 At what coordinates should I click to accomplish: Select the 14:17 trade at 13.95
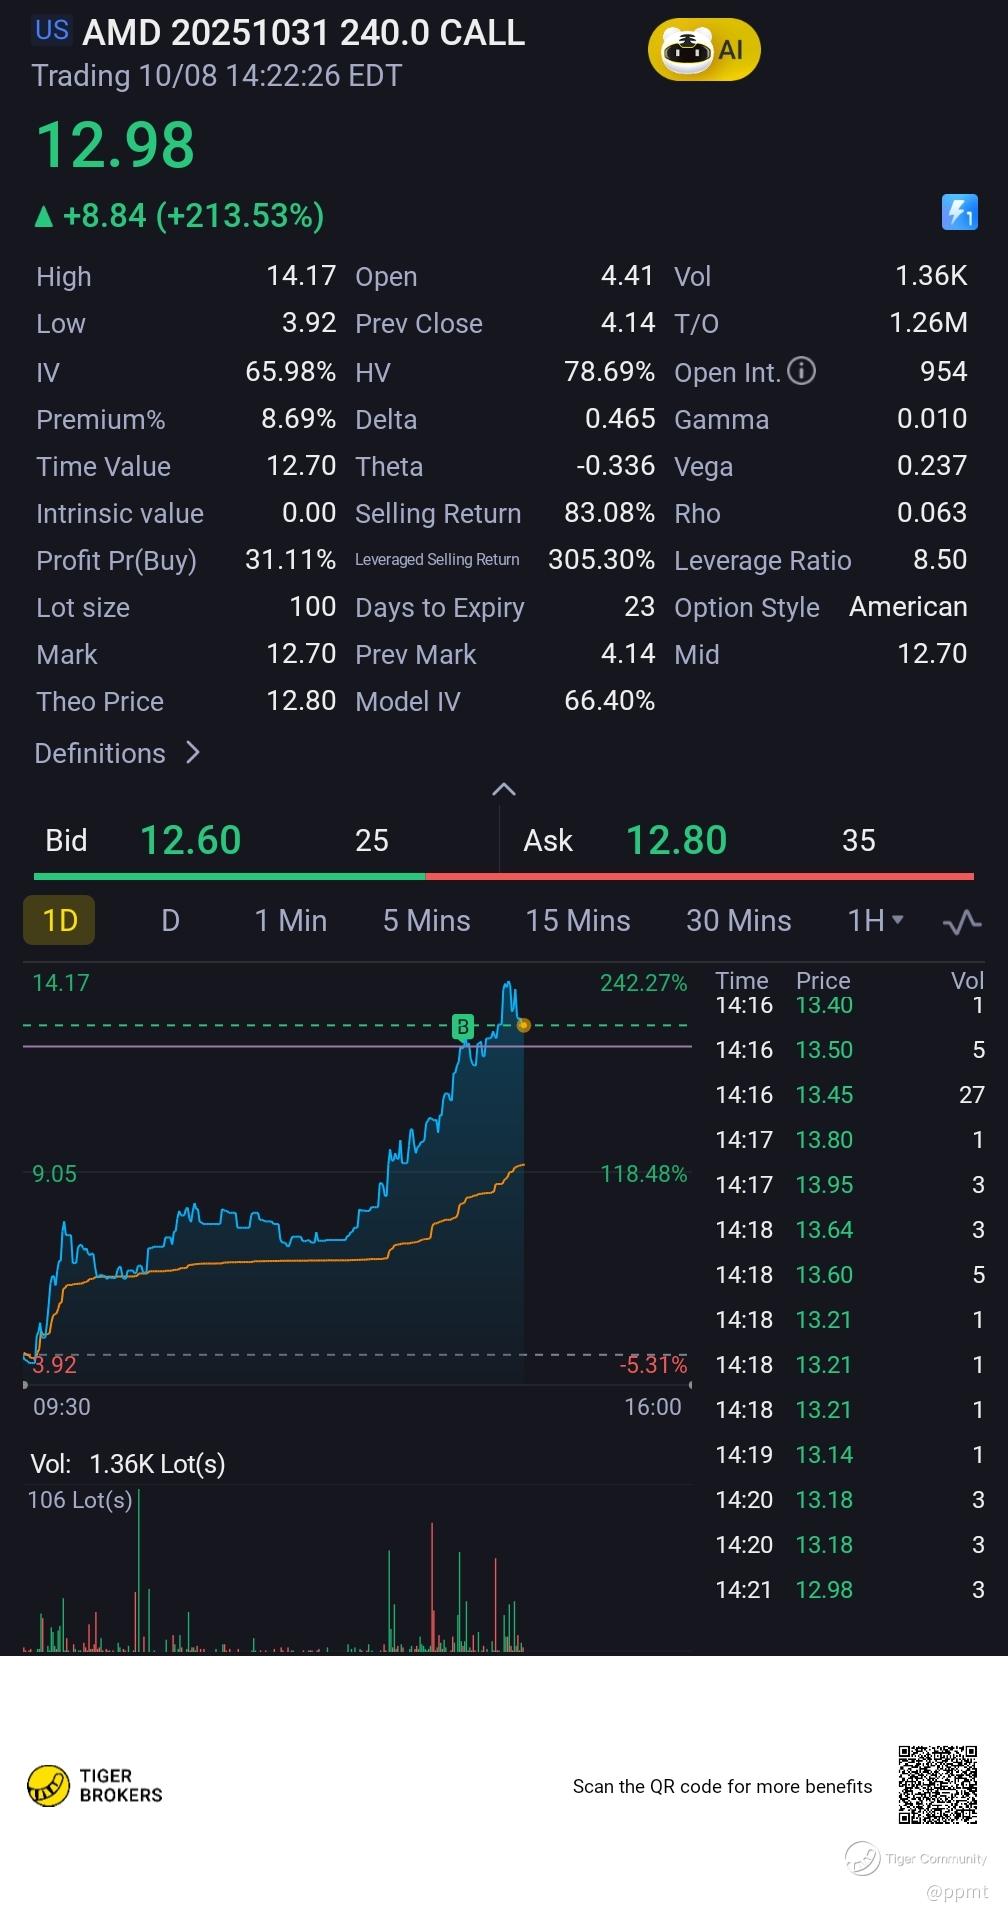[850, 1184]
